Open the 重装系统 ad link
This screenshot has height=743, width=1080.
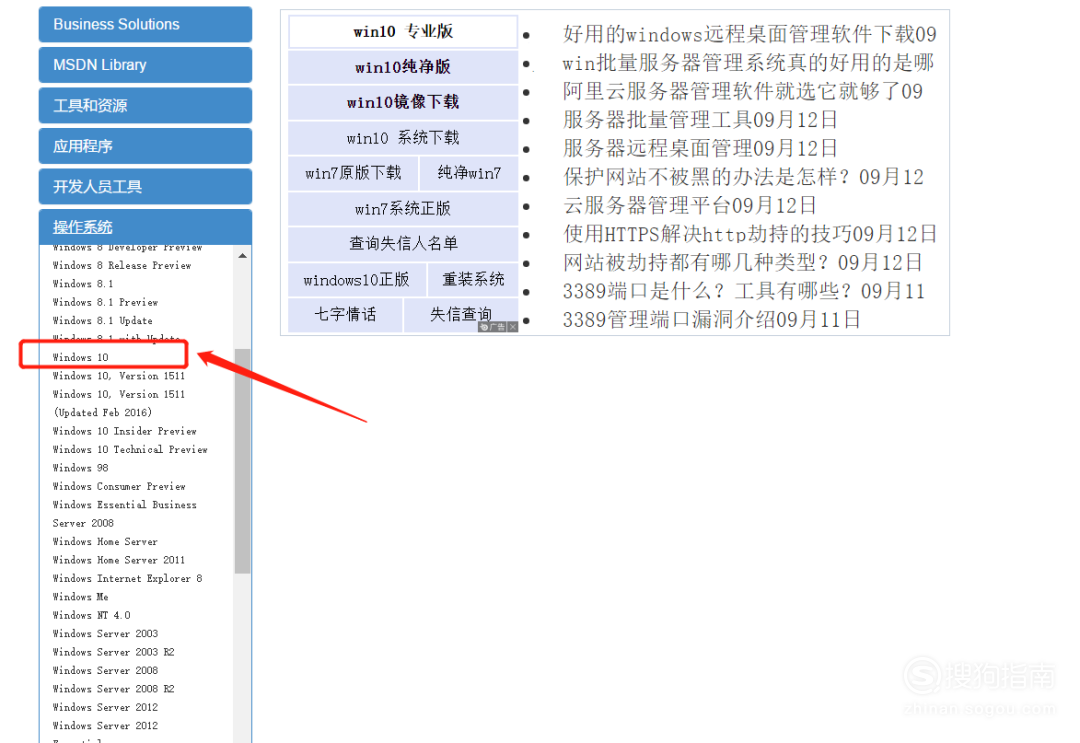click(472, 280)
